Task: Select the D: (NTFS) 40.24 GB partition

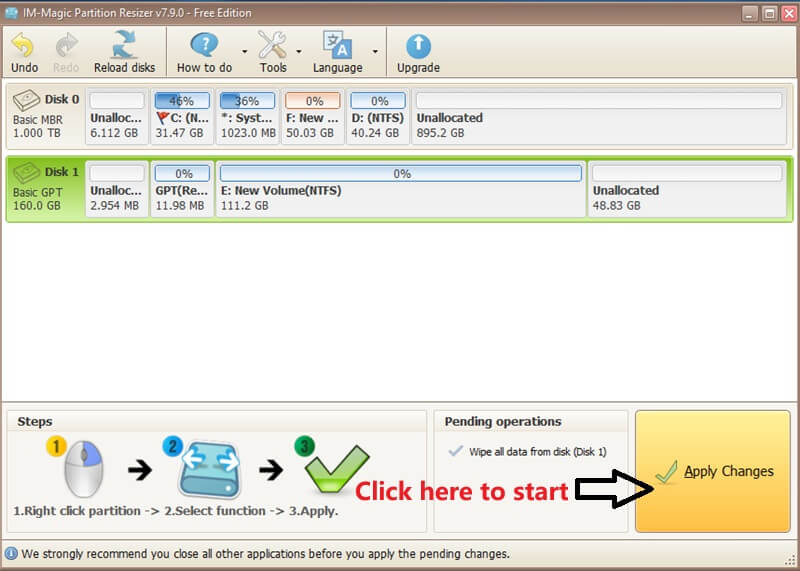Action: pyautogui.click(x=378, y=116)
